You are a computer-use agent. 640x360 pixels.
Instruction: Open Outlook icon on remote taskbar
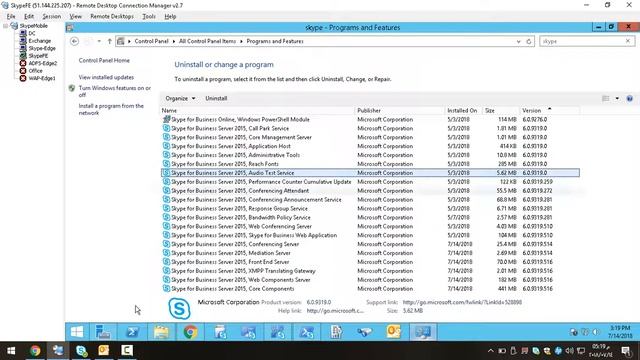[x=393, y=332]
